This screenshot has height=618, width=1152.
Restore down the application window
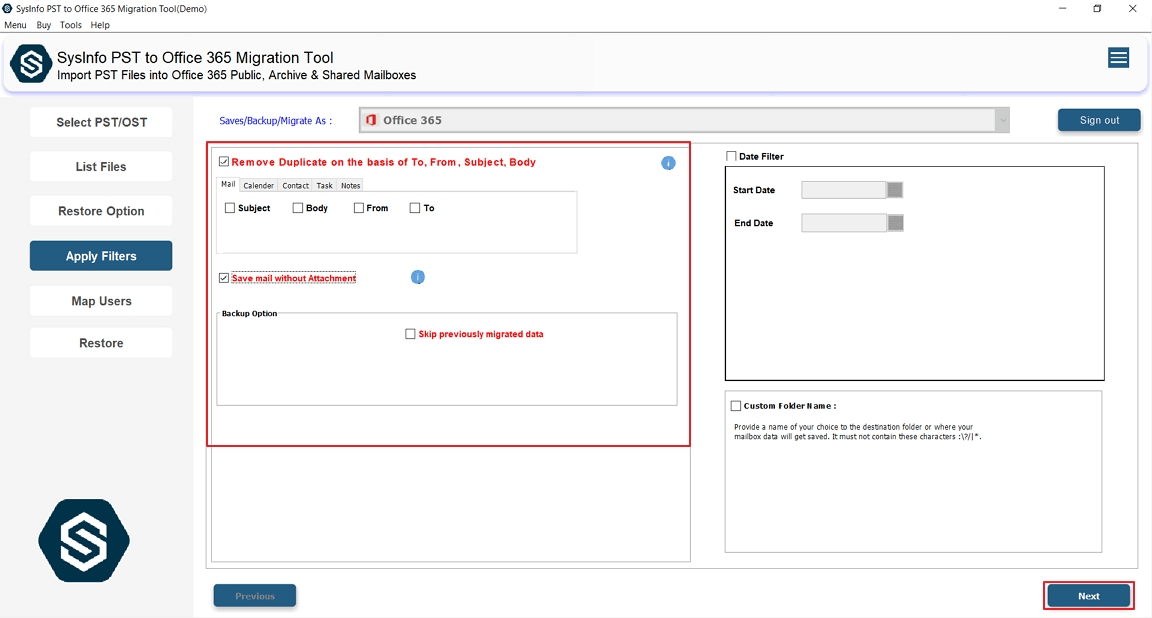point(1097,9)
